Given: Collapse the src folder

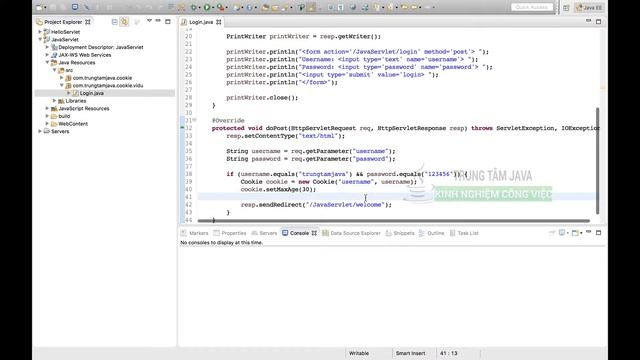Looking at the screenshot, I should tap(55, 70).
